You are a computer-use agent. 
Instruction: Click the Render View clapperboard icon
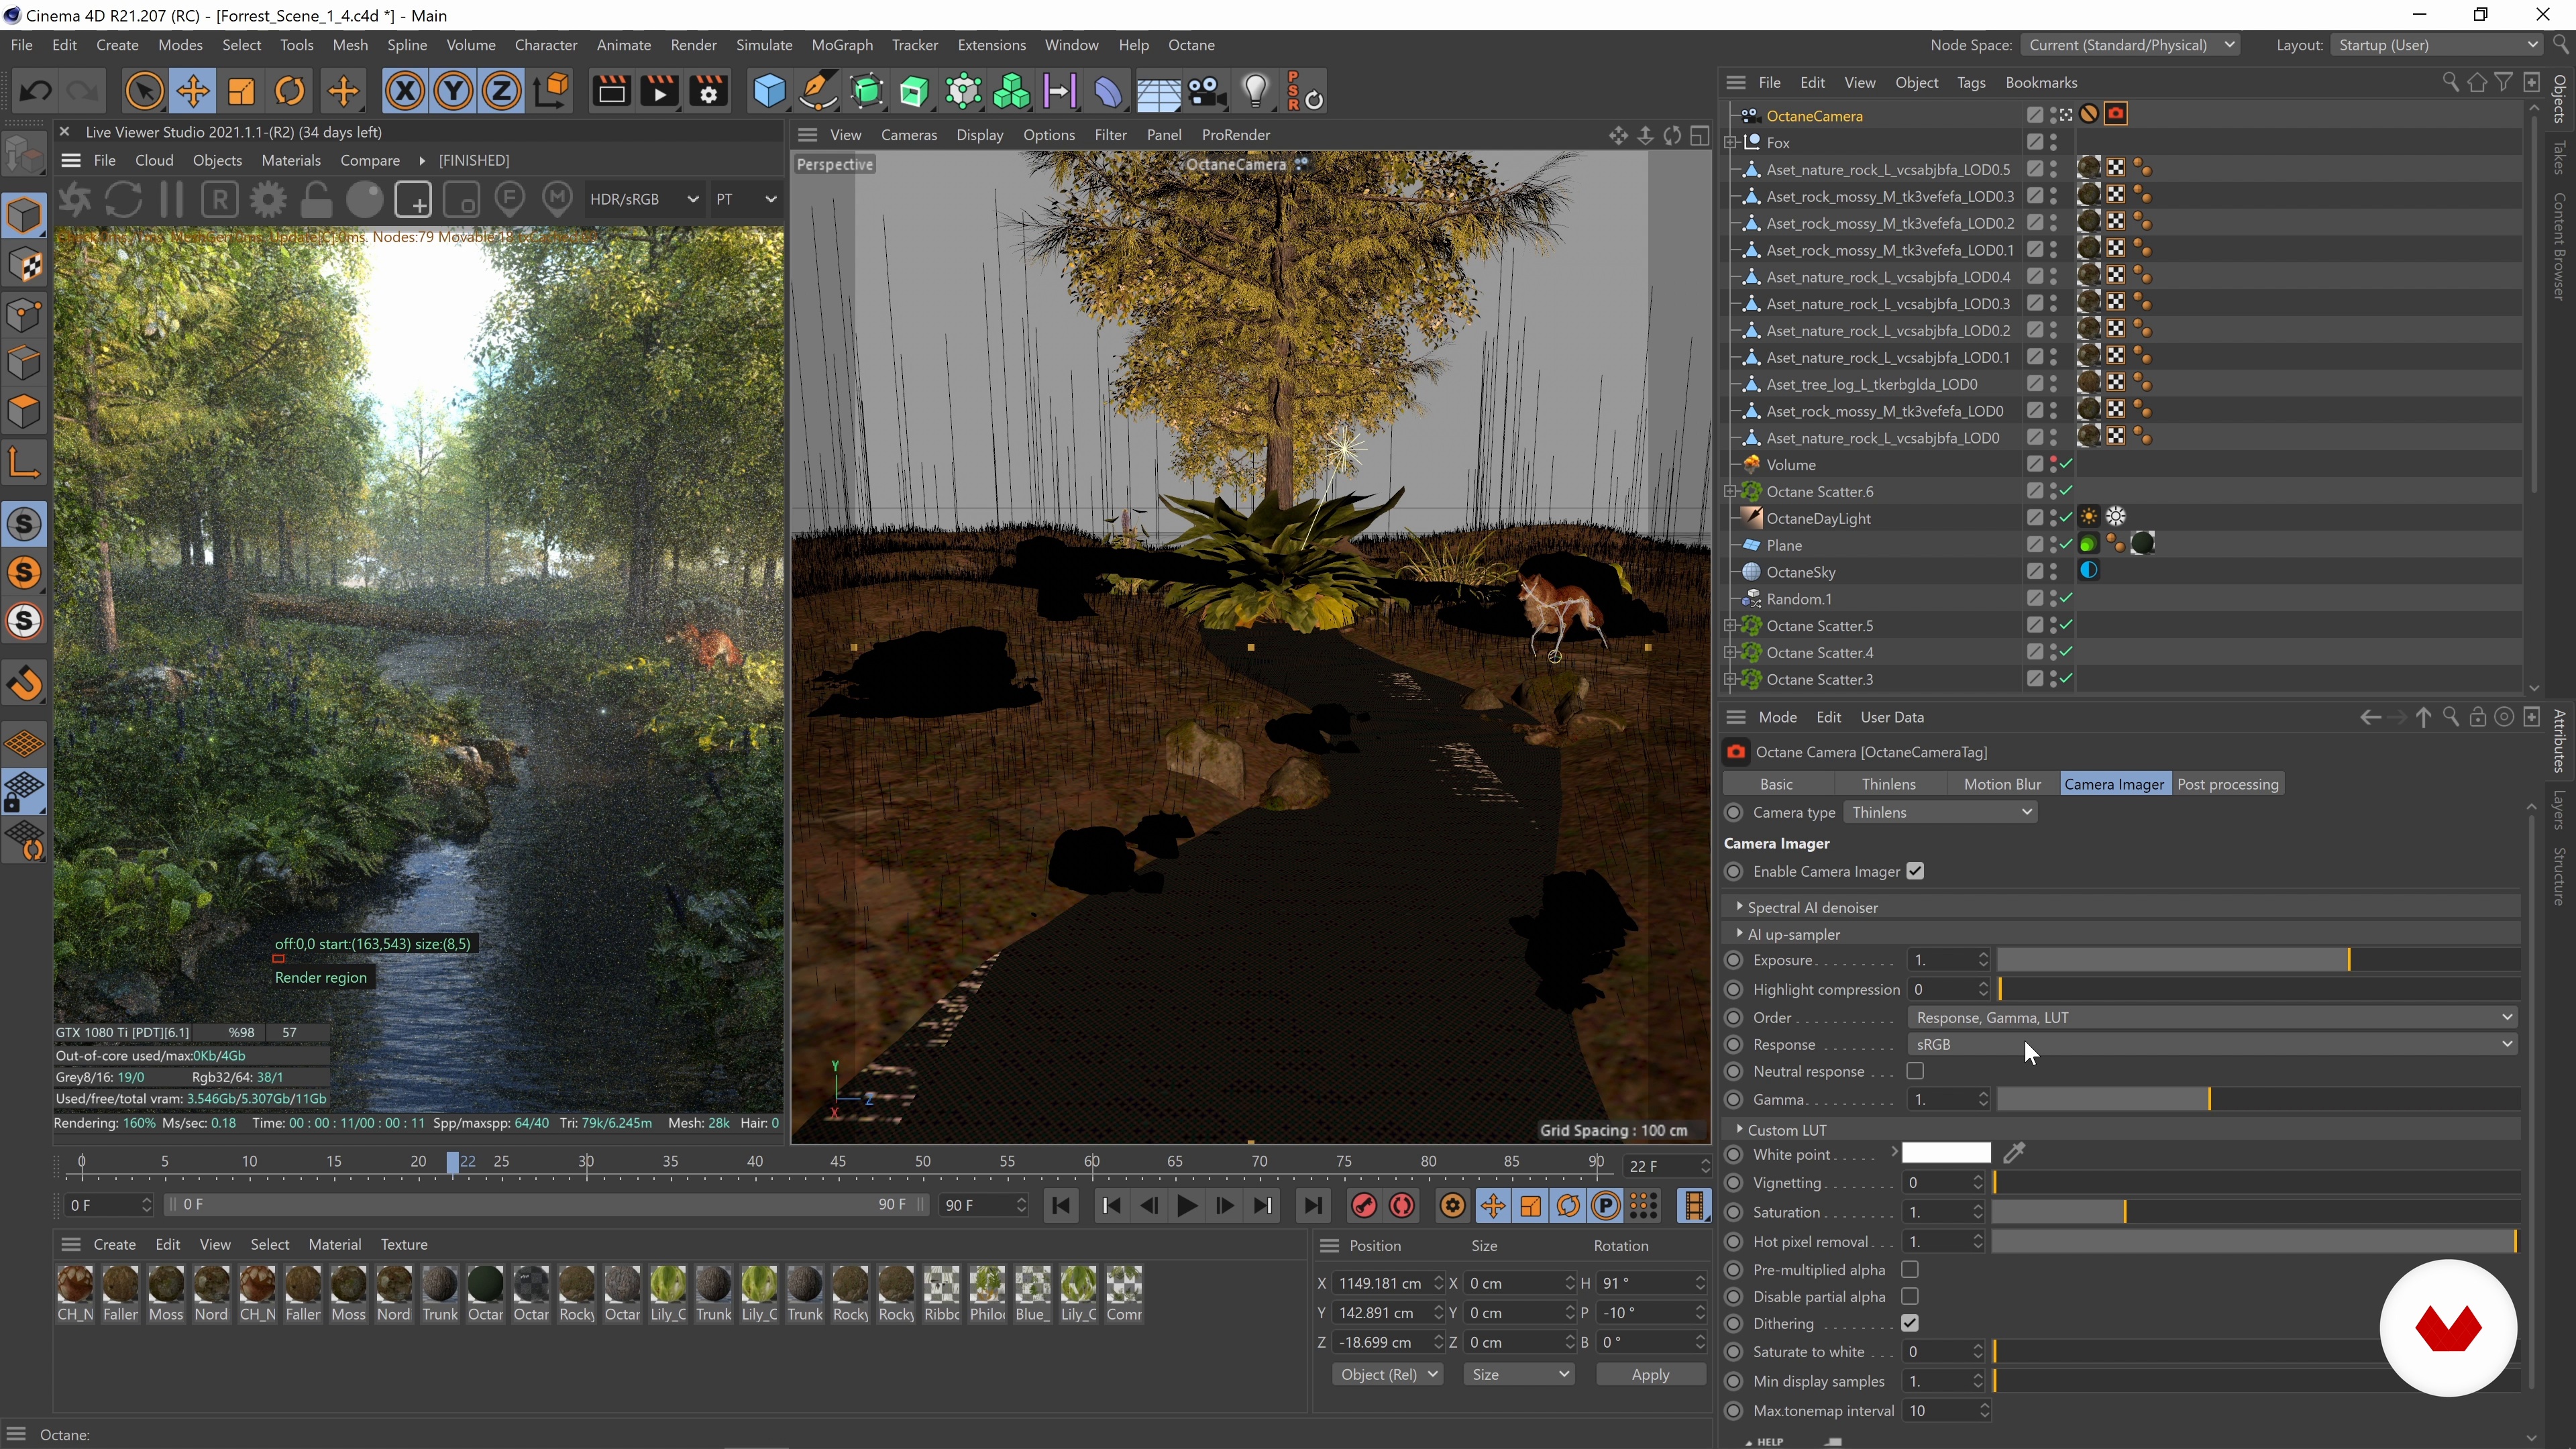coord(611,92)
